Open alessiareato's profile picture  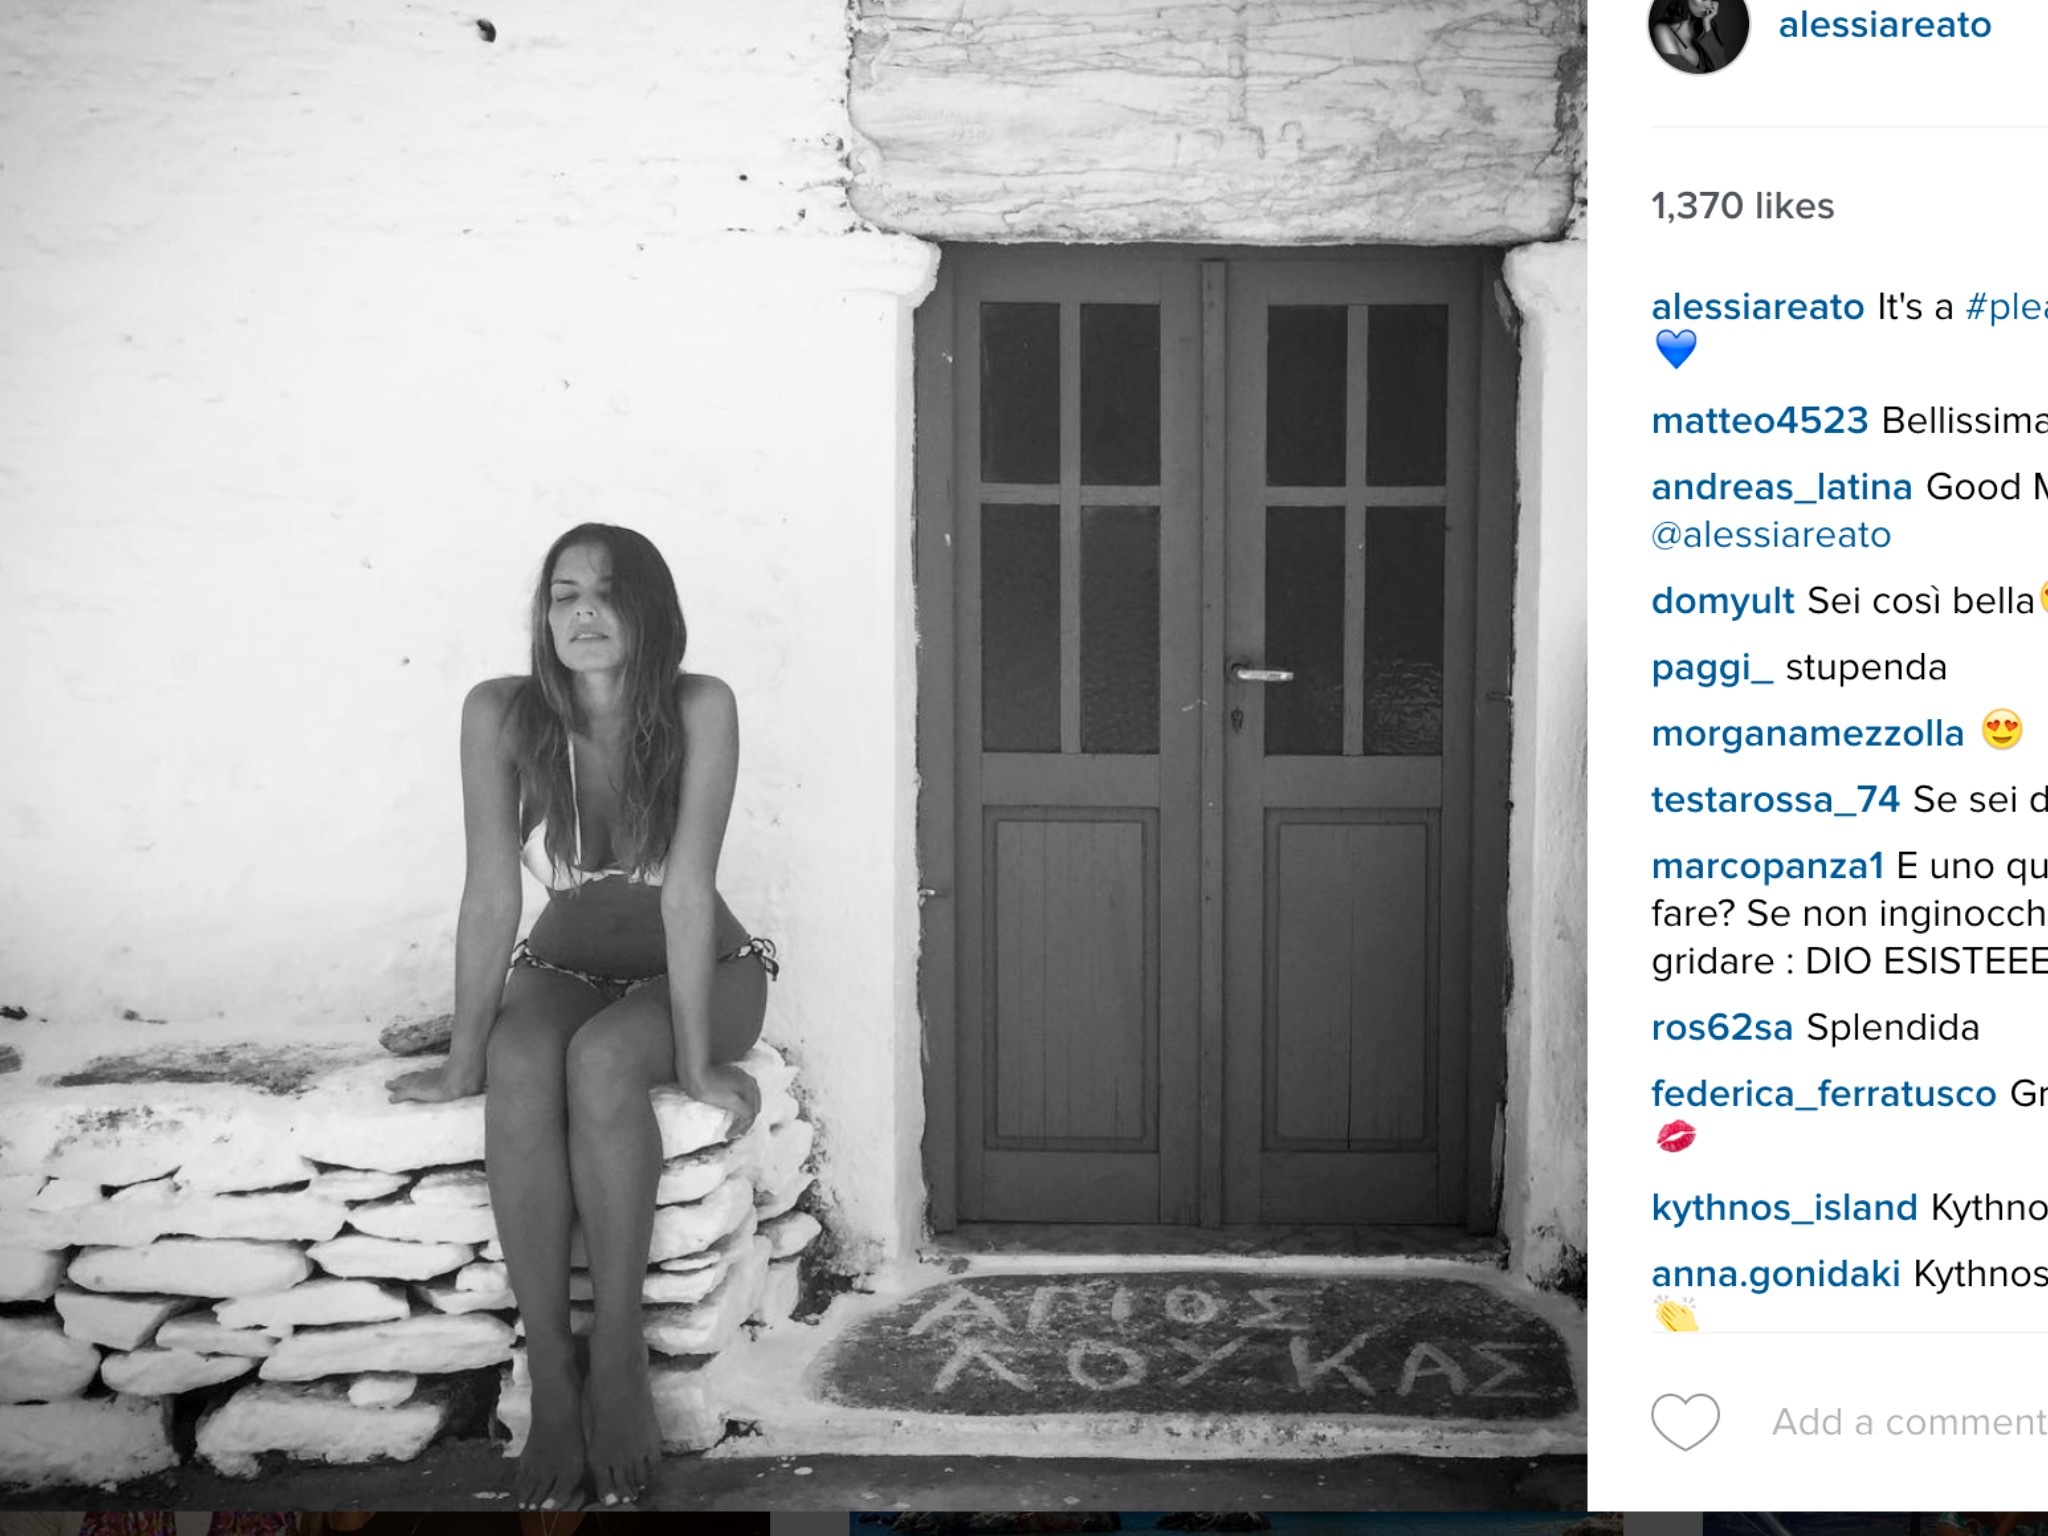(1698, 25)
